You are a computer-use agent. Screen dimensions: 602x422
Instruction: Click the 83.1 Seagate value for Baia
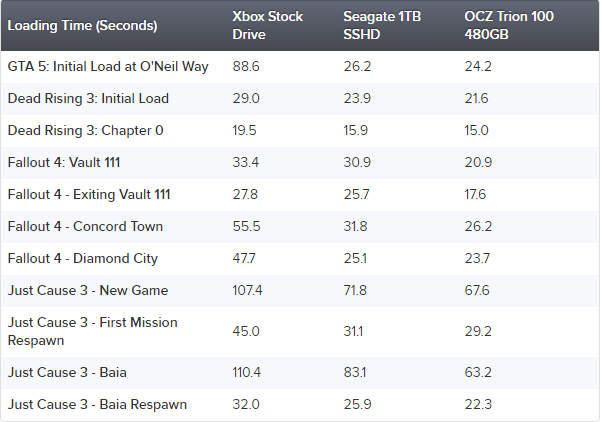pos(355,372)
